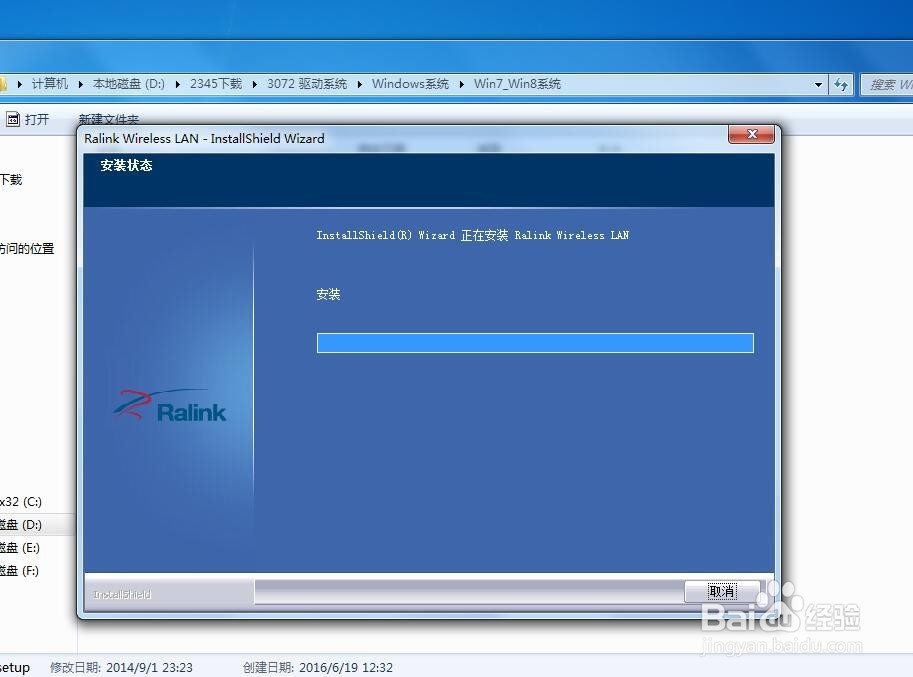Click the installation progress bar
The width and height of the screenshot is (913, 677).
click(x=535, y=343)
